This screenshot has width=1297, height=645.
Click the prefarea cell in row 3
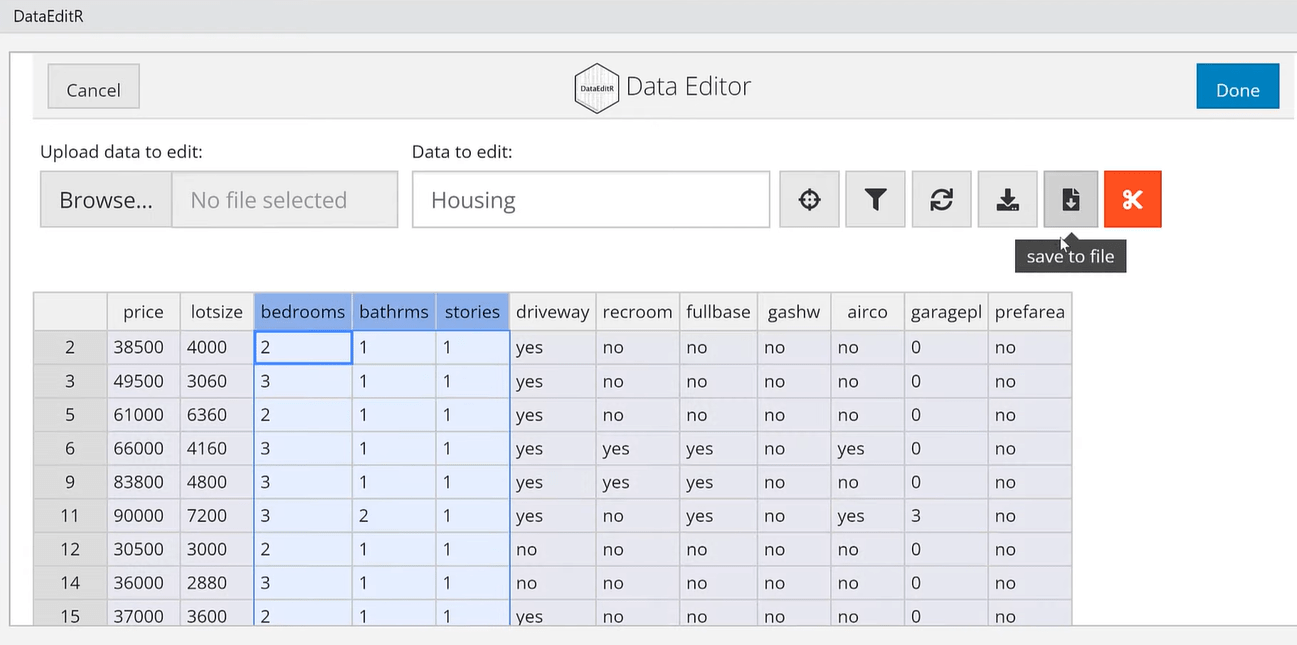tap(1030, 381)
